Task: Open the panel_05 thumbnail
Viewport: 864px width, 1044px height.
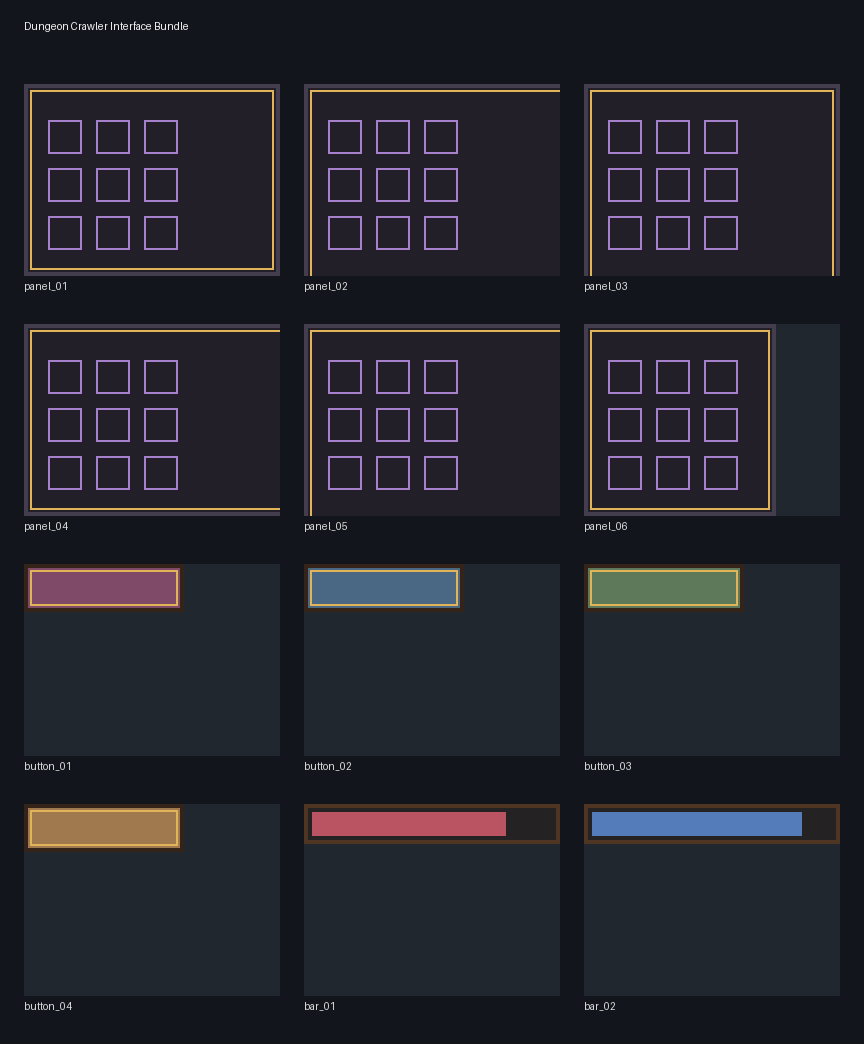Action: (x=432, y=420)
